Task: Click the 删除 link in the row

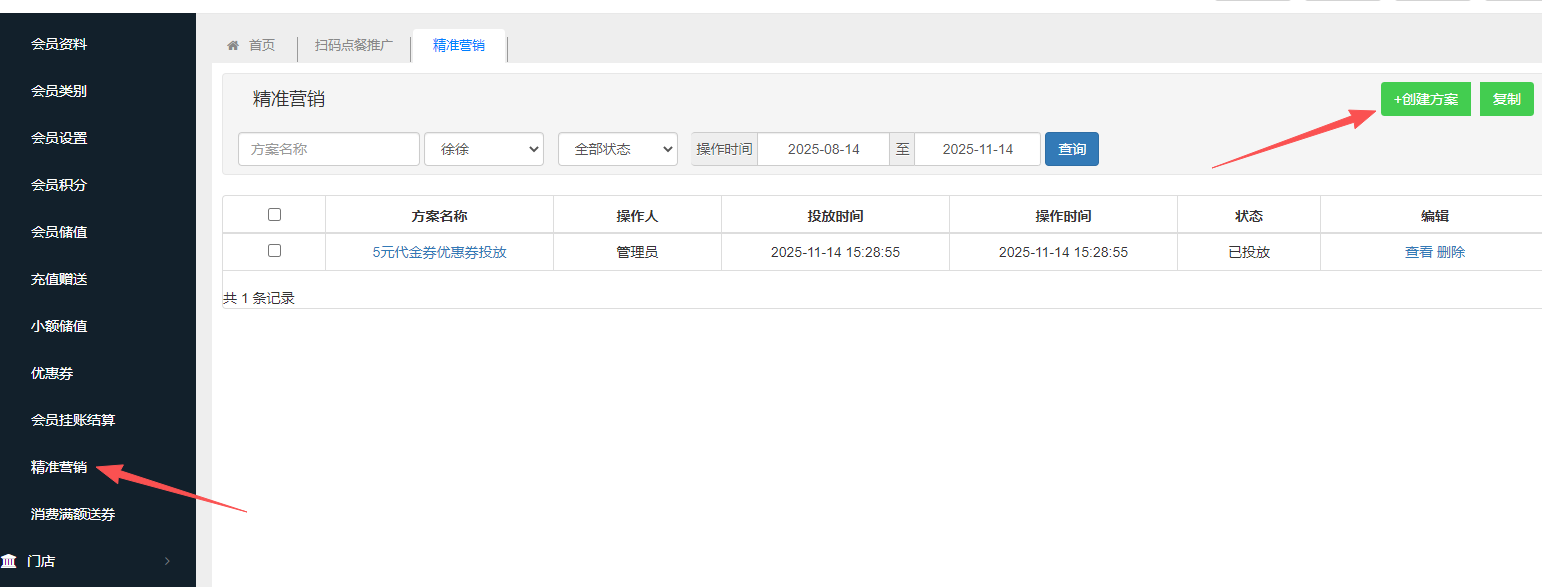Action: tap(1451, 252)
